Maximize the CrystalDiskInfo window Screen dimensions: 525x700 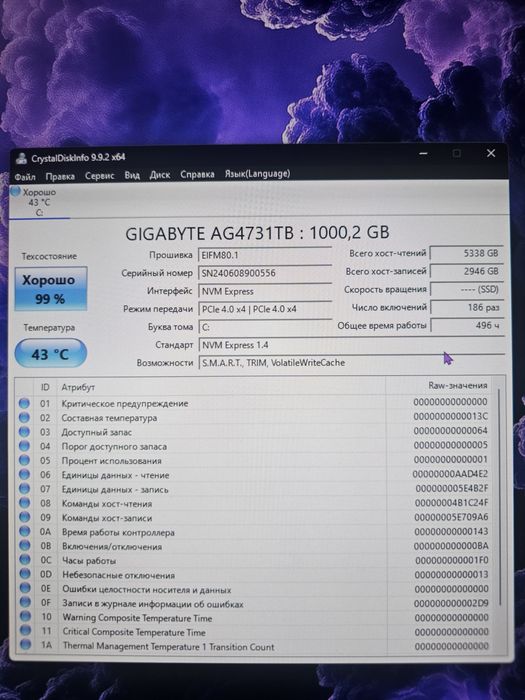tap(457, 154)
